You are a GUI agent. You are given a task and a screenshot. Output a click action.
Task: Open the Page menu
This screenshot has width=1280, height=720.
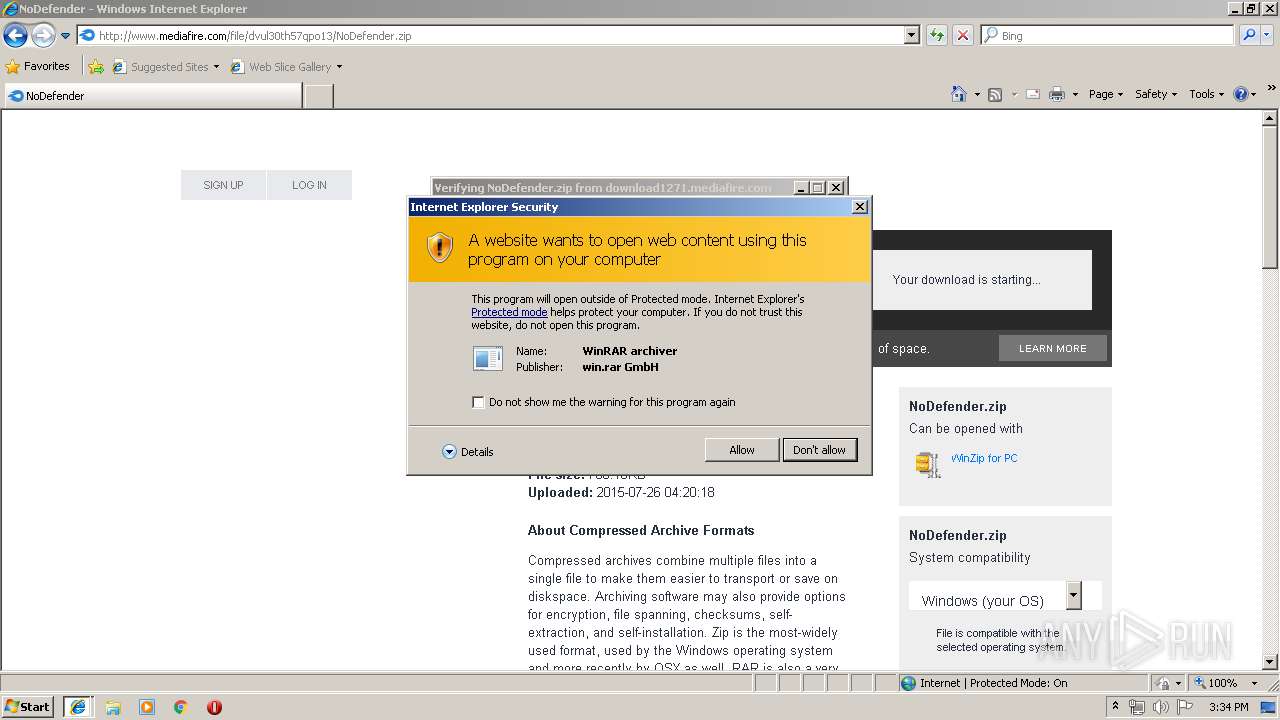[1105, 94]
